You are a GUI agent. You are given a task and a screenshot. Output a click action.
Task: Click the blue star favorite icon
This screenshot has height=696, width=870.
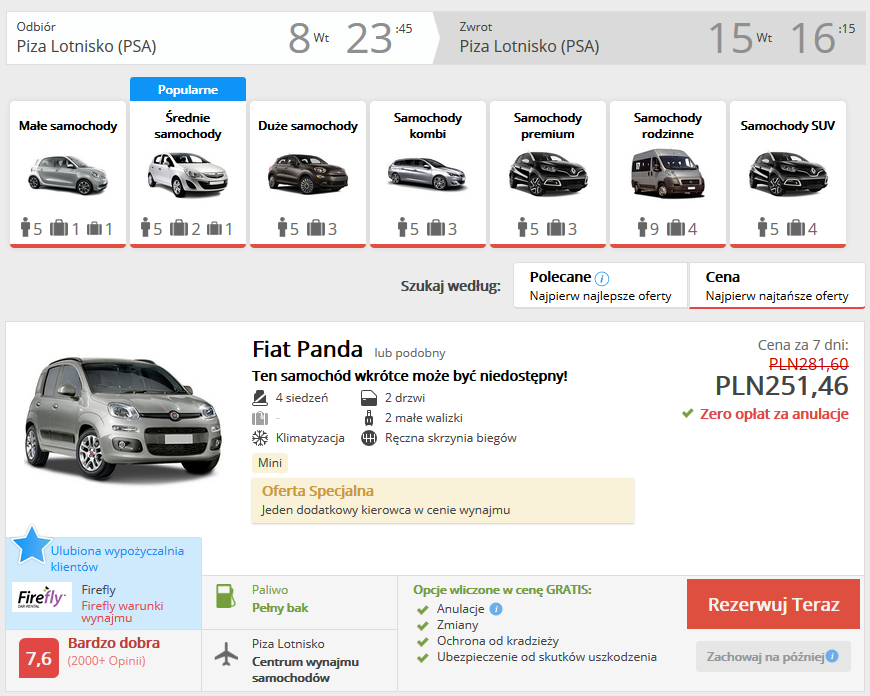click(31, 545)
